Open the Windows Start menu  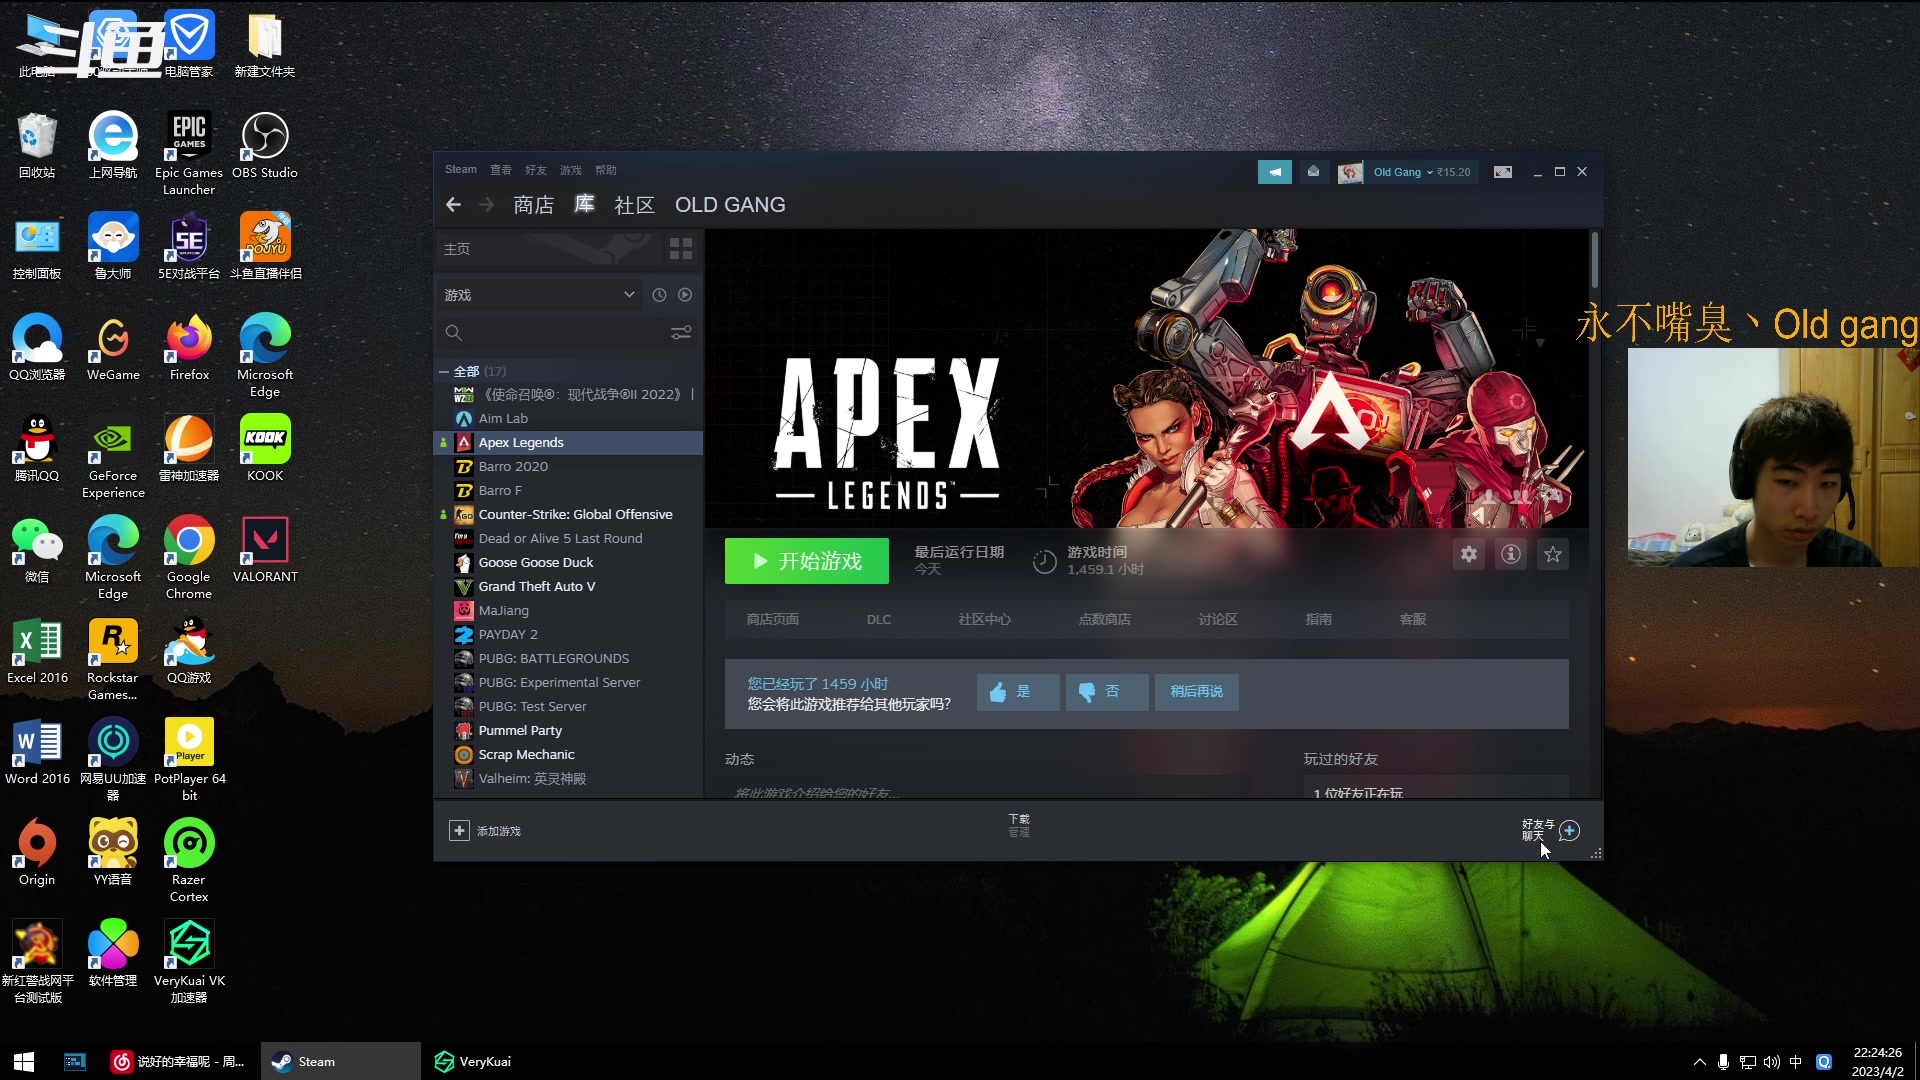pos(24,1061)
